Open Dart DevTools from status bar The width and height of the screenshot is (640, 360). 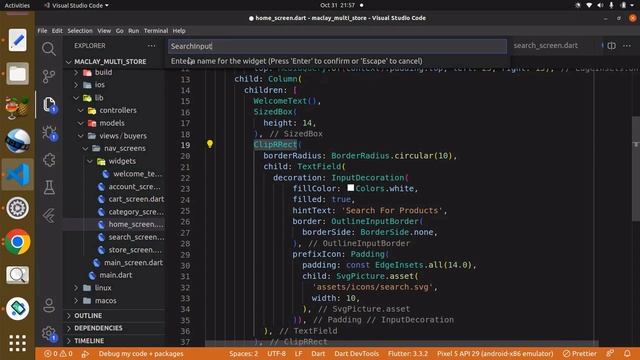356,353
